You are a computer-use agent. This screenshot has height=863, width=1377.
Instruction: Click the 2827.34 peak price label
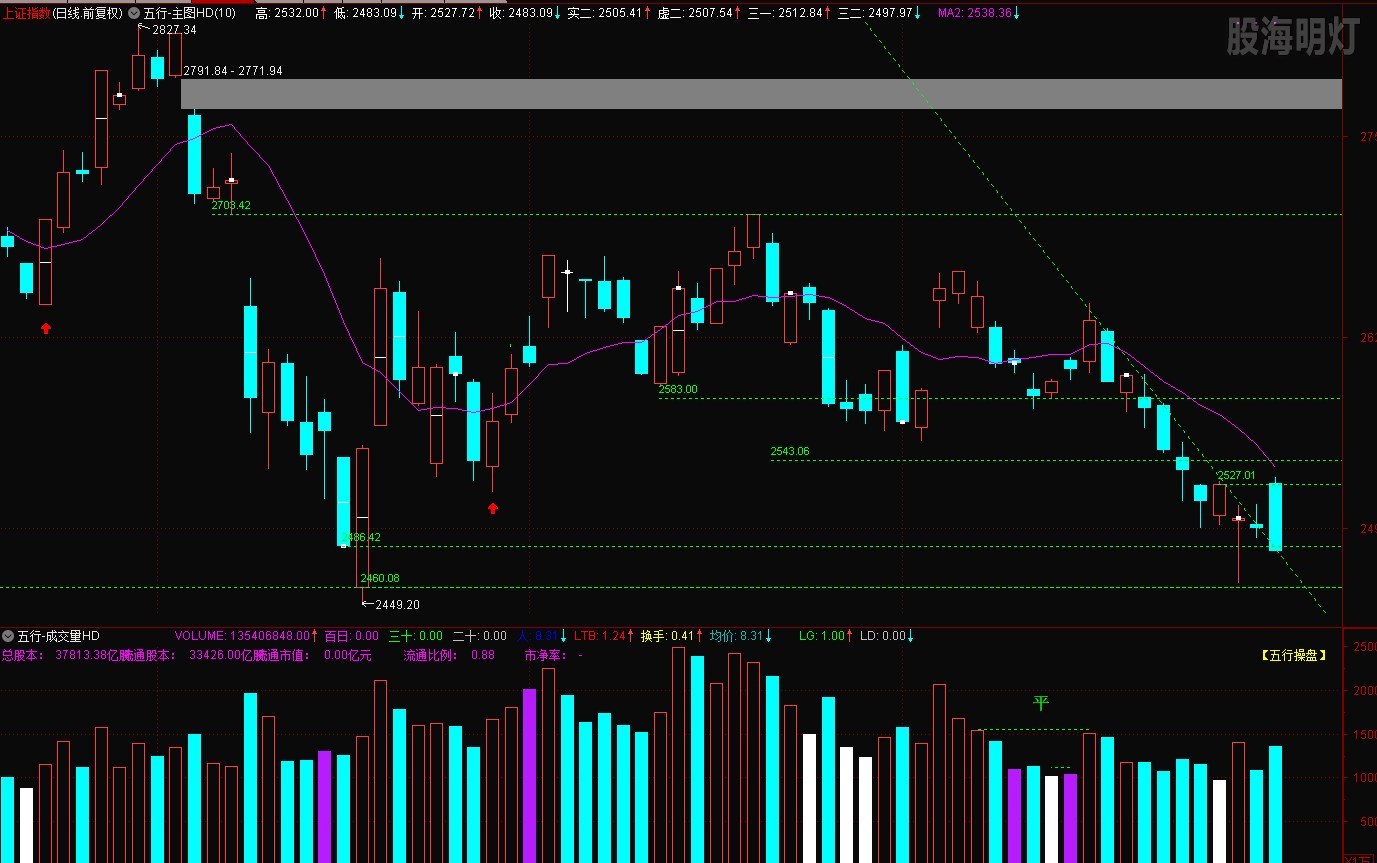click(174, 30)
